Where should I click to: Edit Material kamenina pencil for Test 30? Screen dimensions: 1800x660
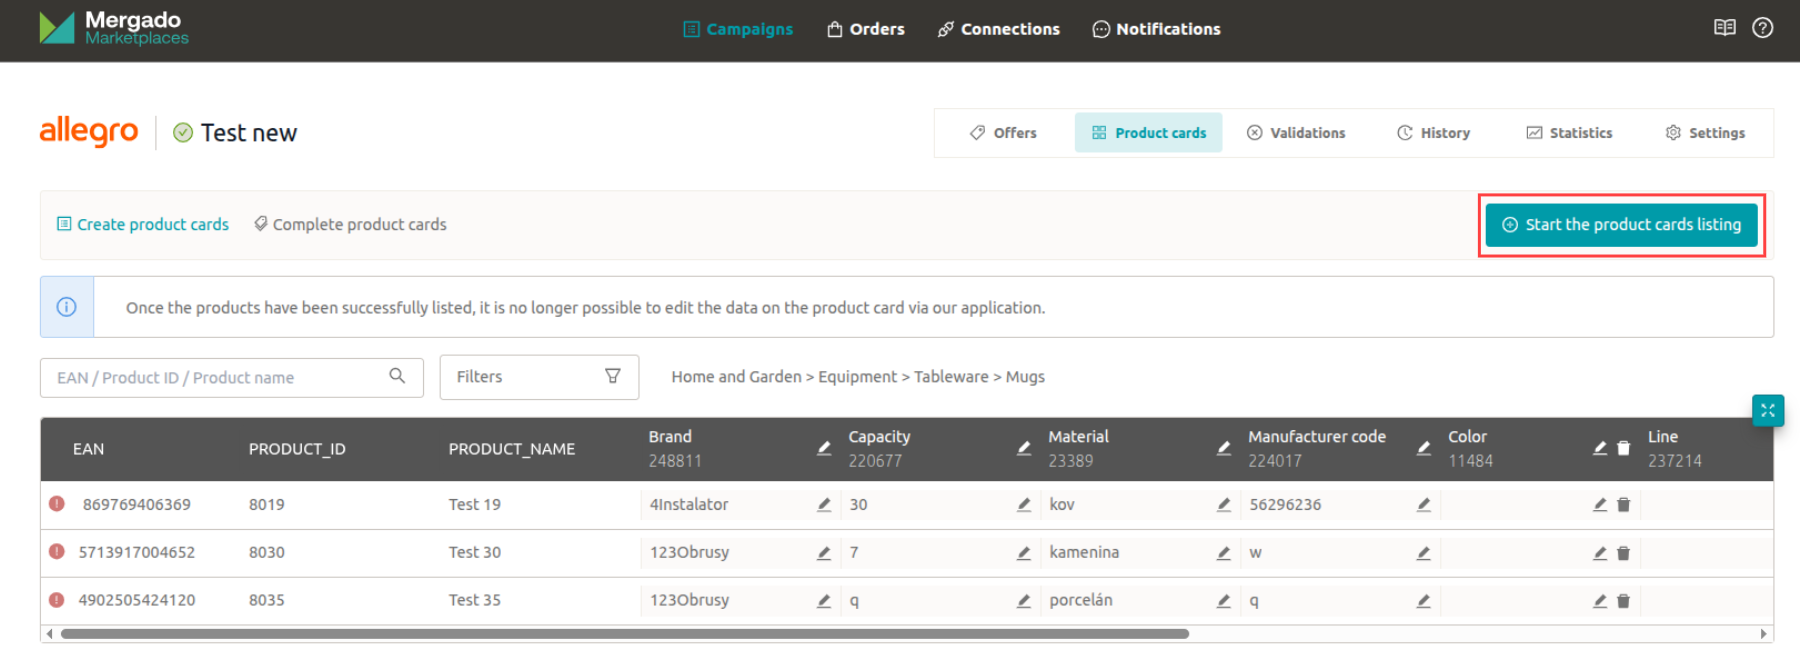1223,553
